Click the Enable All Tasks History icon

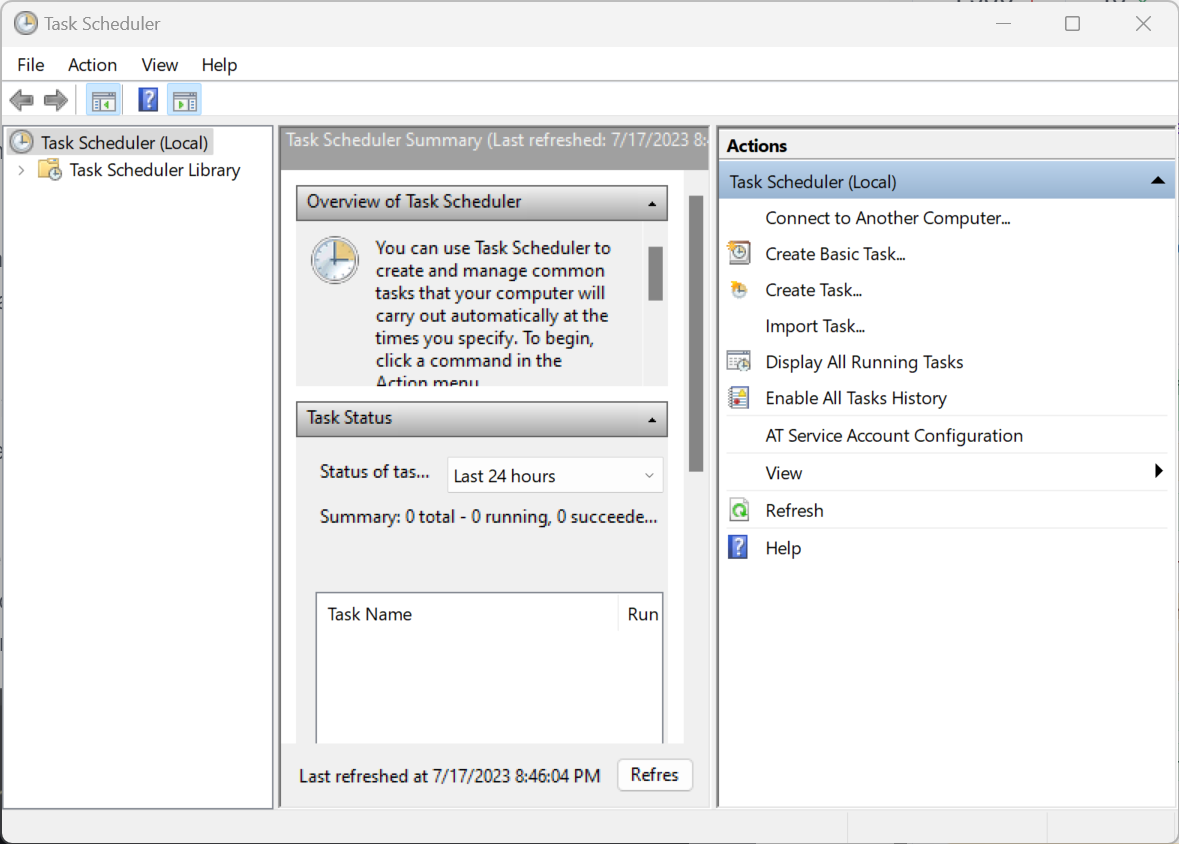point(739,398)
